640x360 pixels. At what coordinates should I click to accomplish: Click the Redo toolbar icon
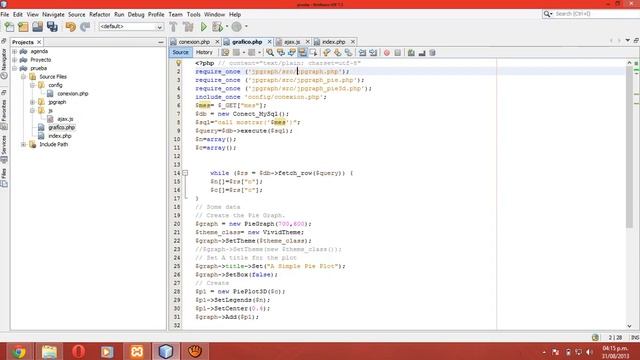pyautogui.click(x=85, y=27)
